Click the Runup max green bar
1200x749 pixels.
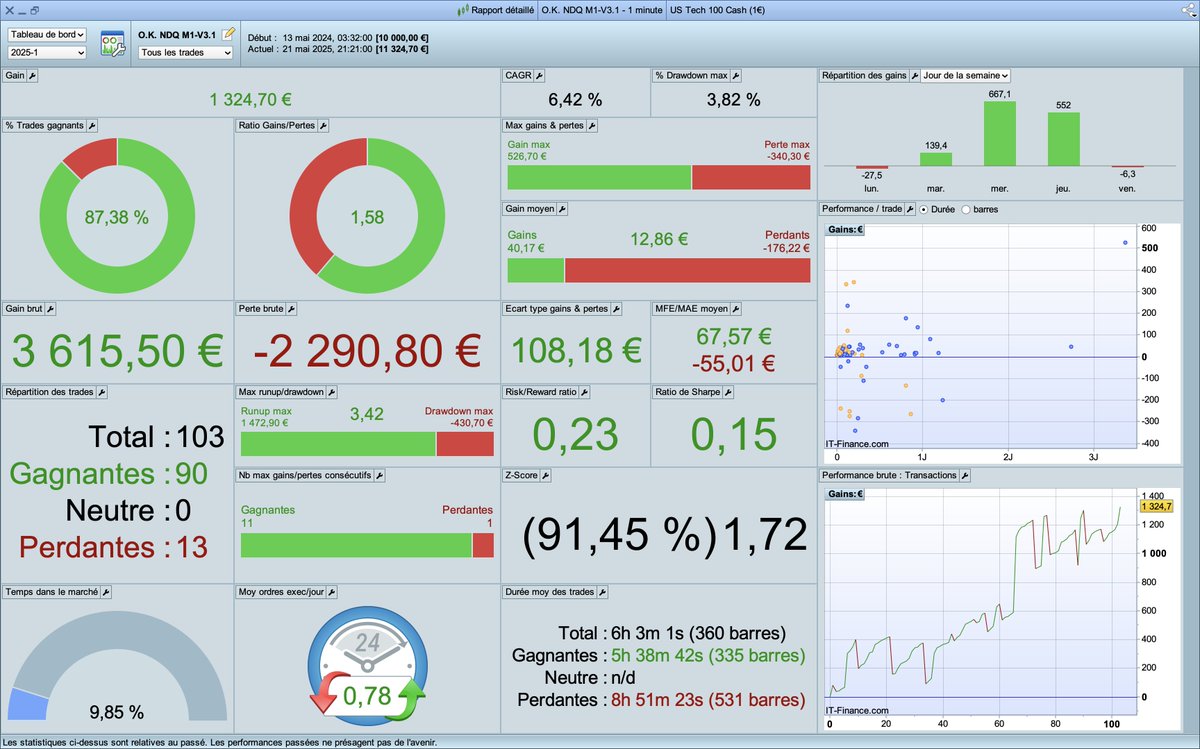click(338, 444)
